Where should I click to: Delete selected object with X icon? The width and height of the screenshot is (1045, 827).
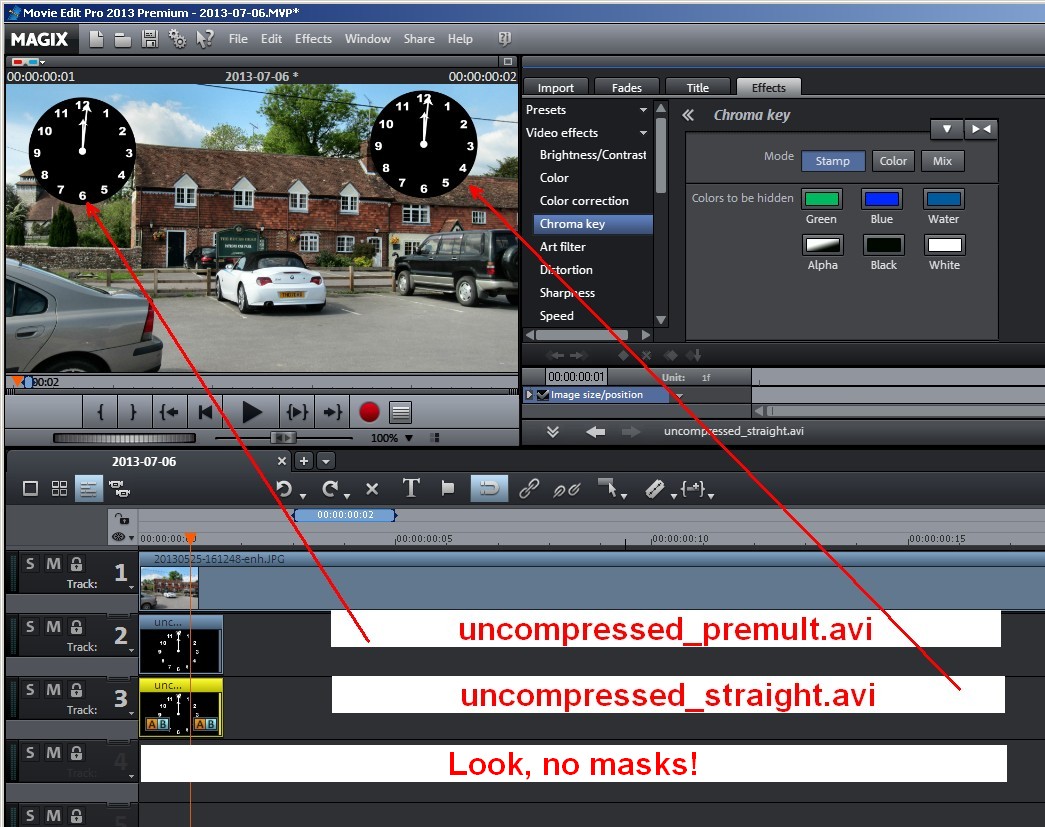372,489
